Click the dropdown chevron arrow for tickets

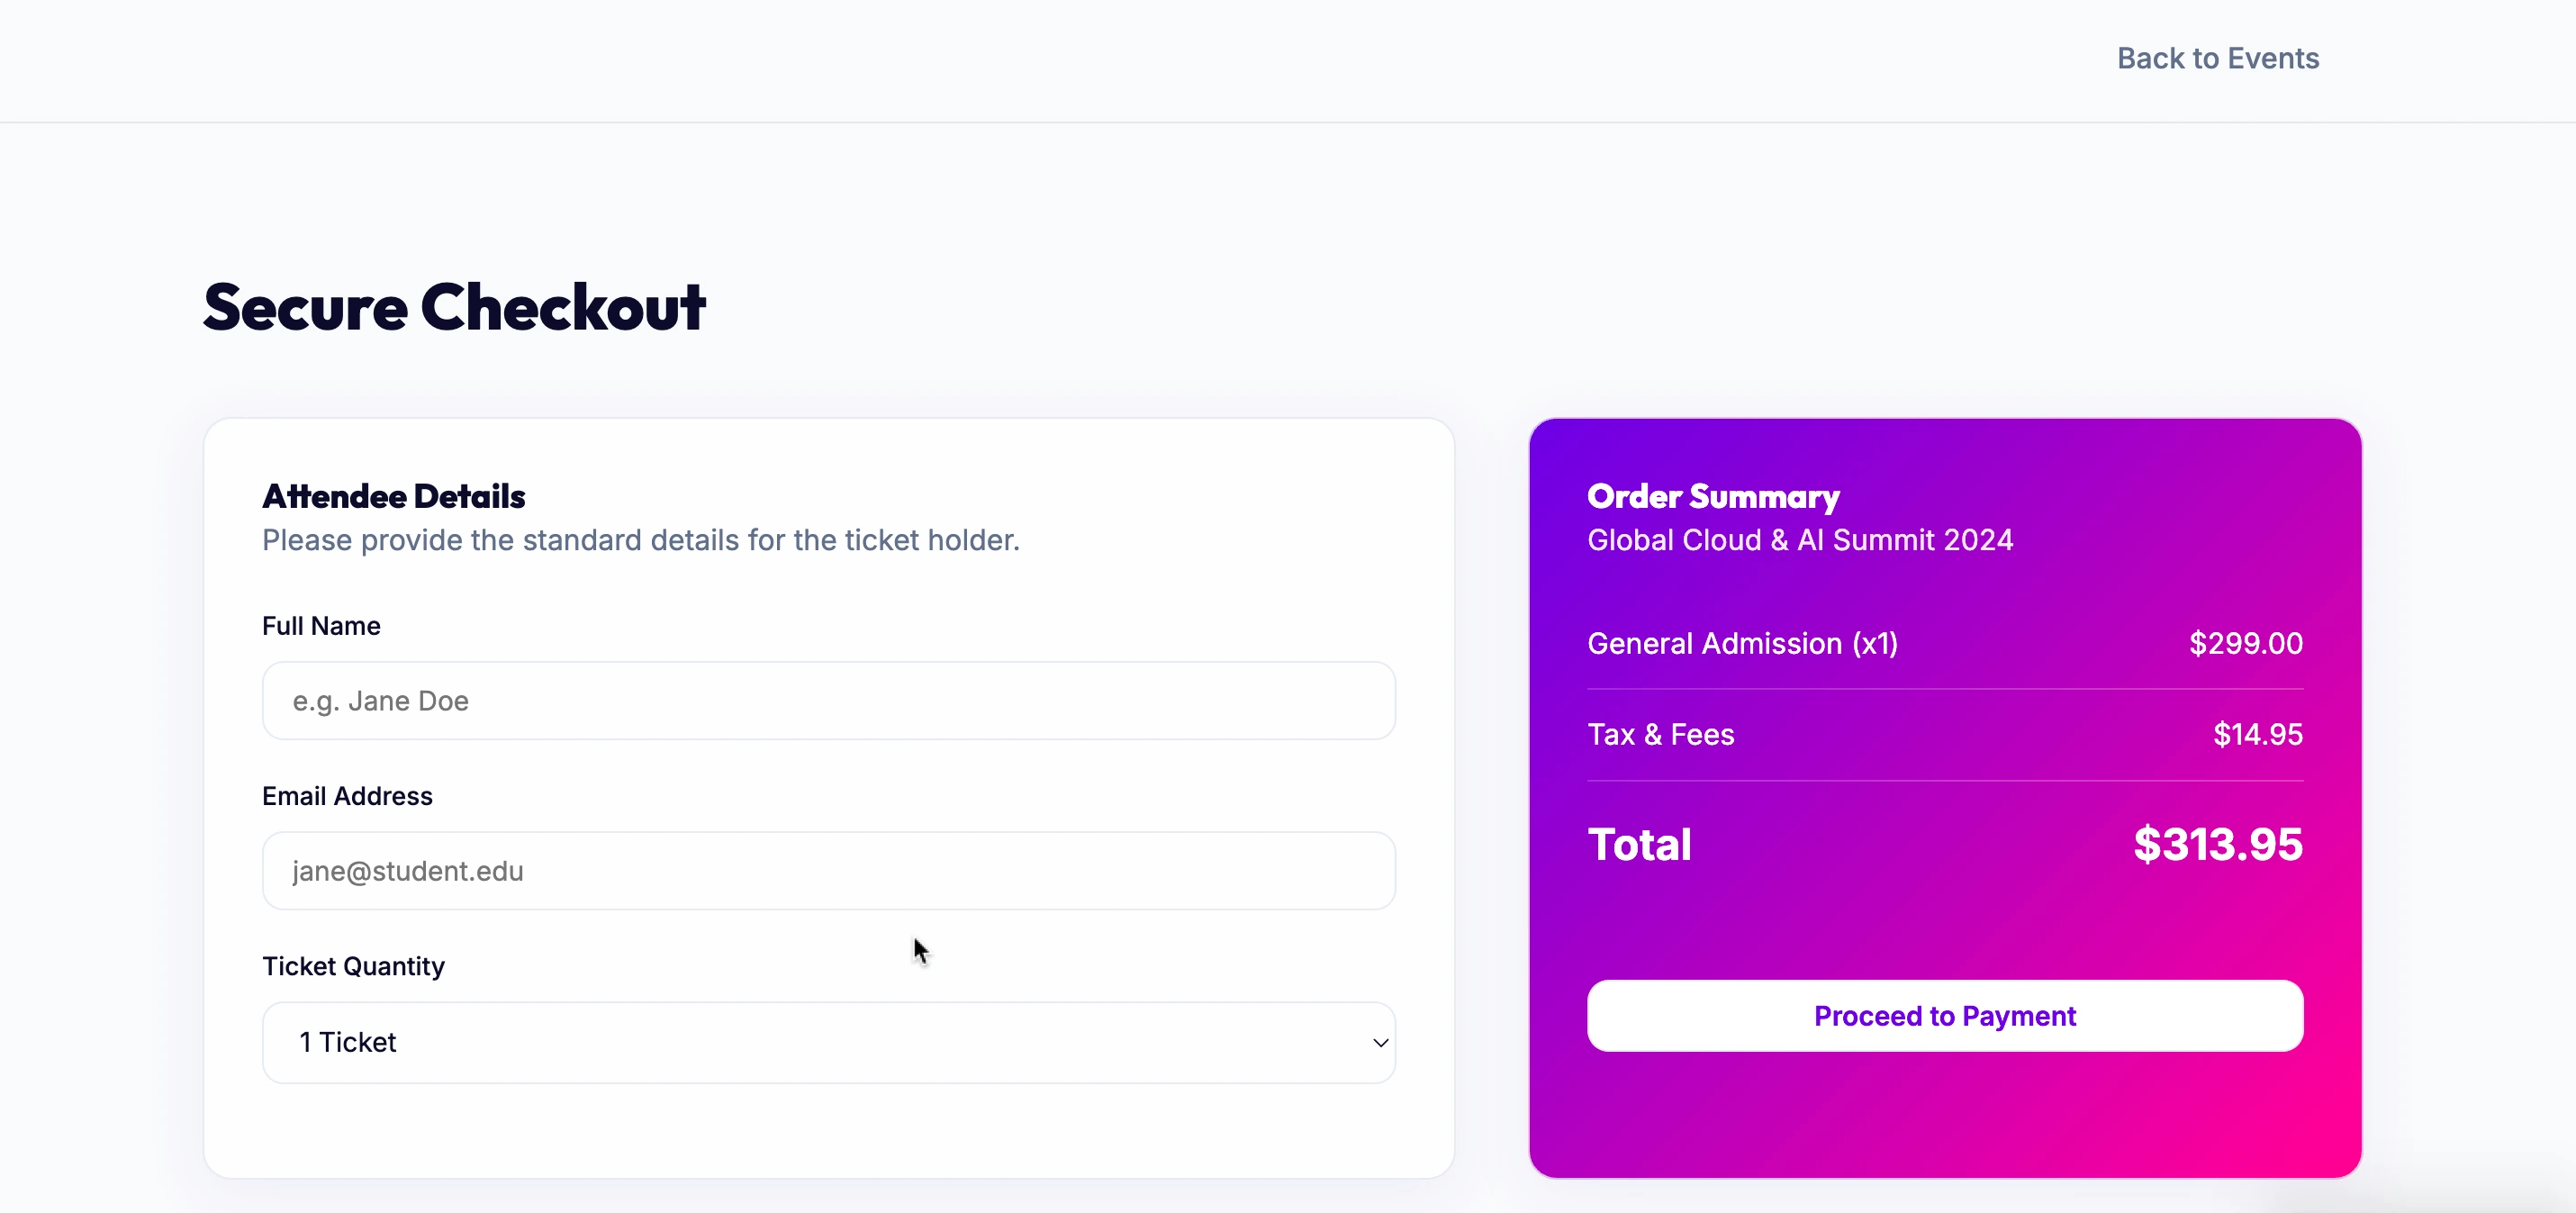click(x=1380, y=1043)
